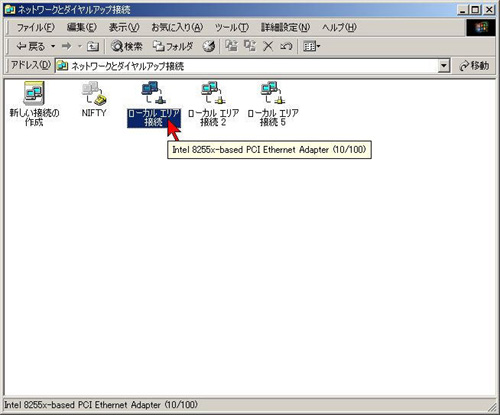Select ローカル エリア接続 2 icon

[213, 93]
